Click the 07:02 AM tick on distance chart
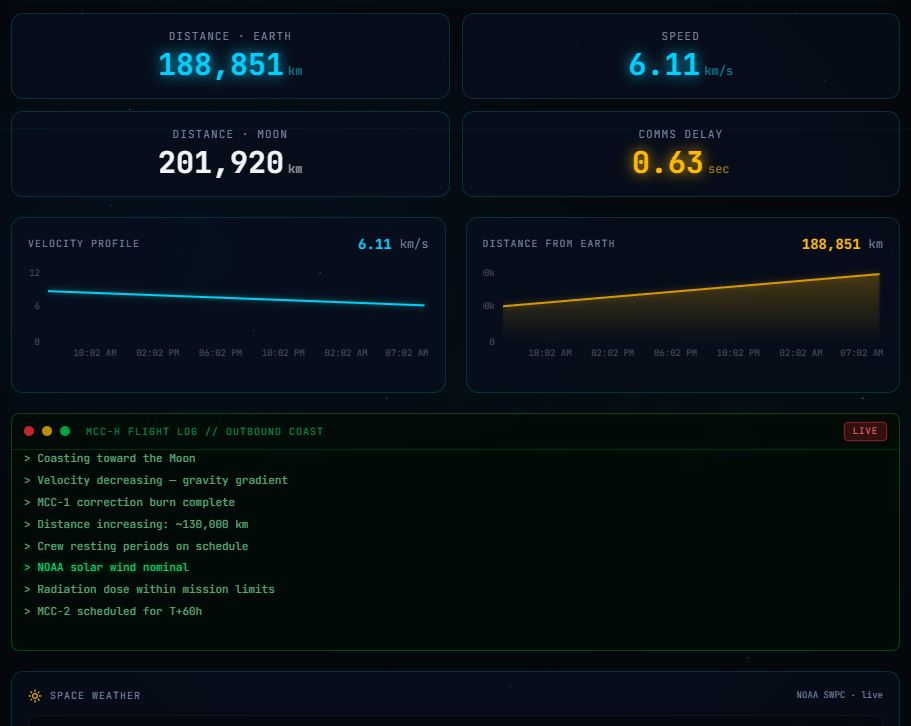This screenshot has height=726, width=911. (x=861, y=353)
